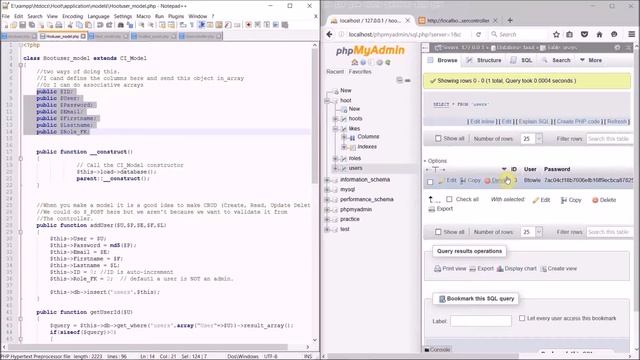Open a new Firefox tab with plus
Image resolution: width=640 pixels, height=360 pixels.
pyautogui.click(x=510, y=20)
